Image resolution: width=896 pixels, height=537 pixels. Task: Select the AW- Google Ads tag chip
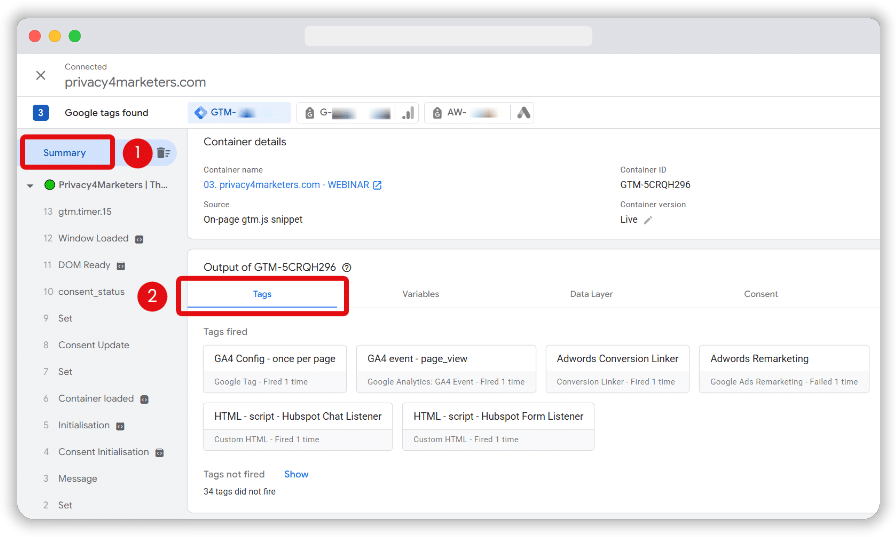[x=479, y=113]
